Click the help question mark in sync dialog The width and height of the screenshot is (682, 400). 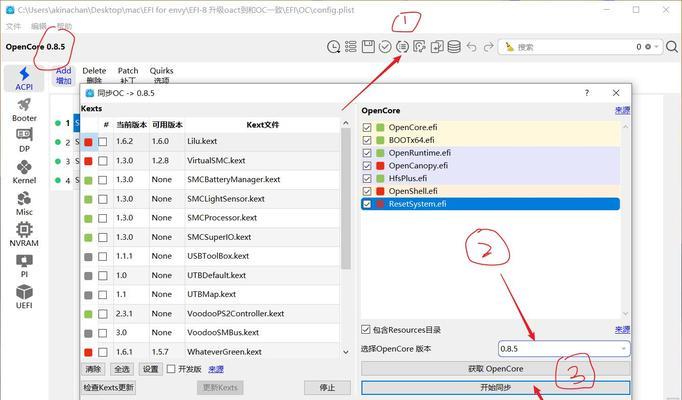pyautogui.click(x=587, y=93)
